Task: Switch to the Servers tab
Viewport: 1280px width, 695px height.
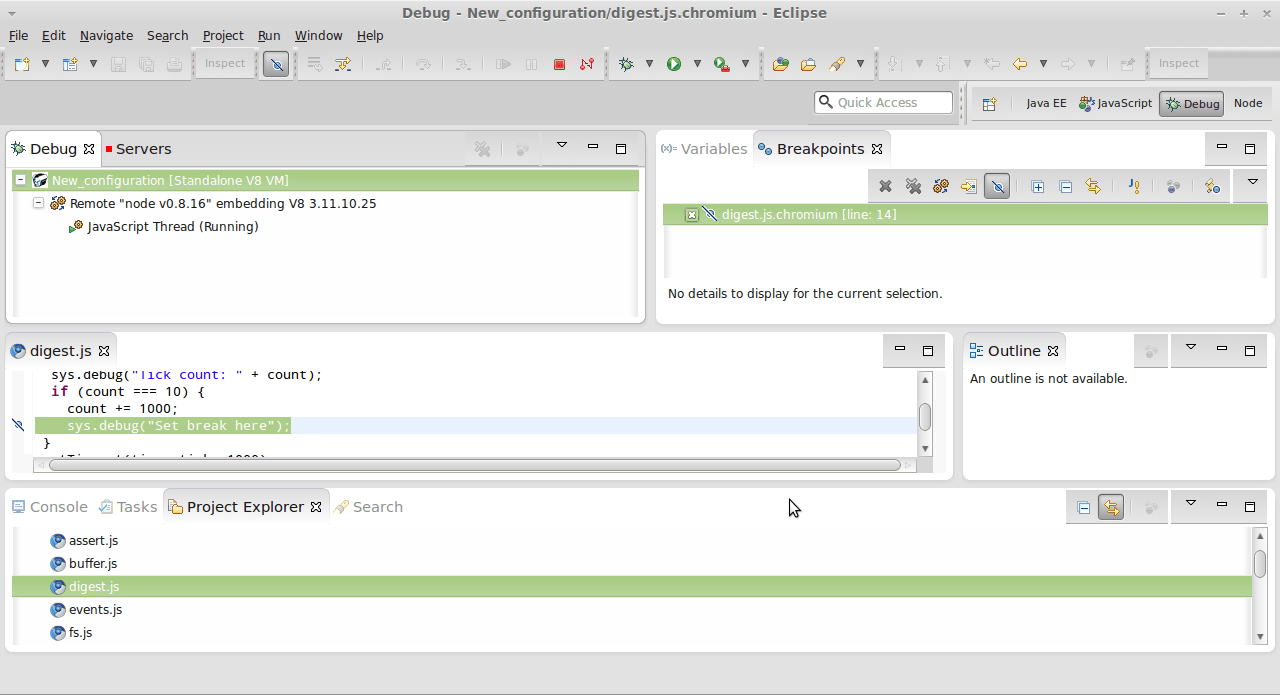Action: (x=138, y=149)
